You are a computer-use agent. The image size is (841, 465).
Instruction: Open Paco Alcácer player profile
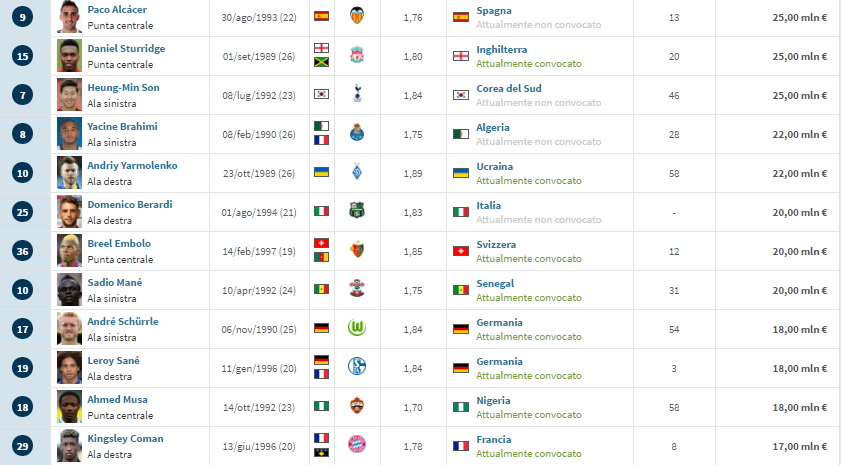pos(117,10)
